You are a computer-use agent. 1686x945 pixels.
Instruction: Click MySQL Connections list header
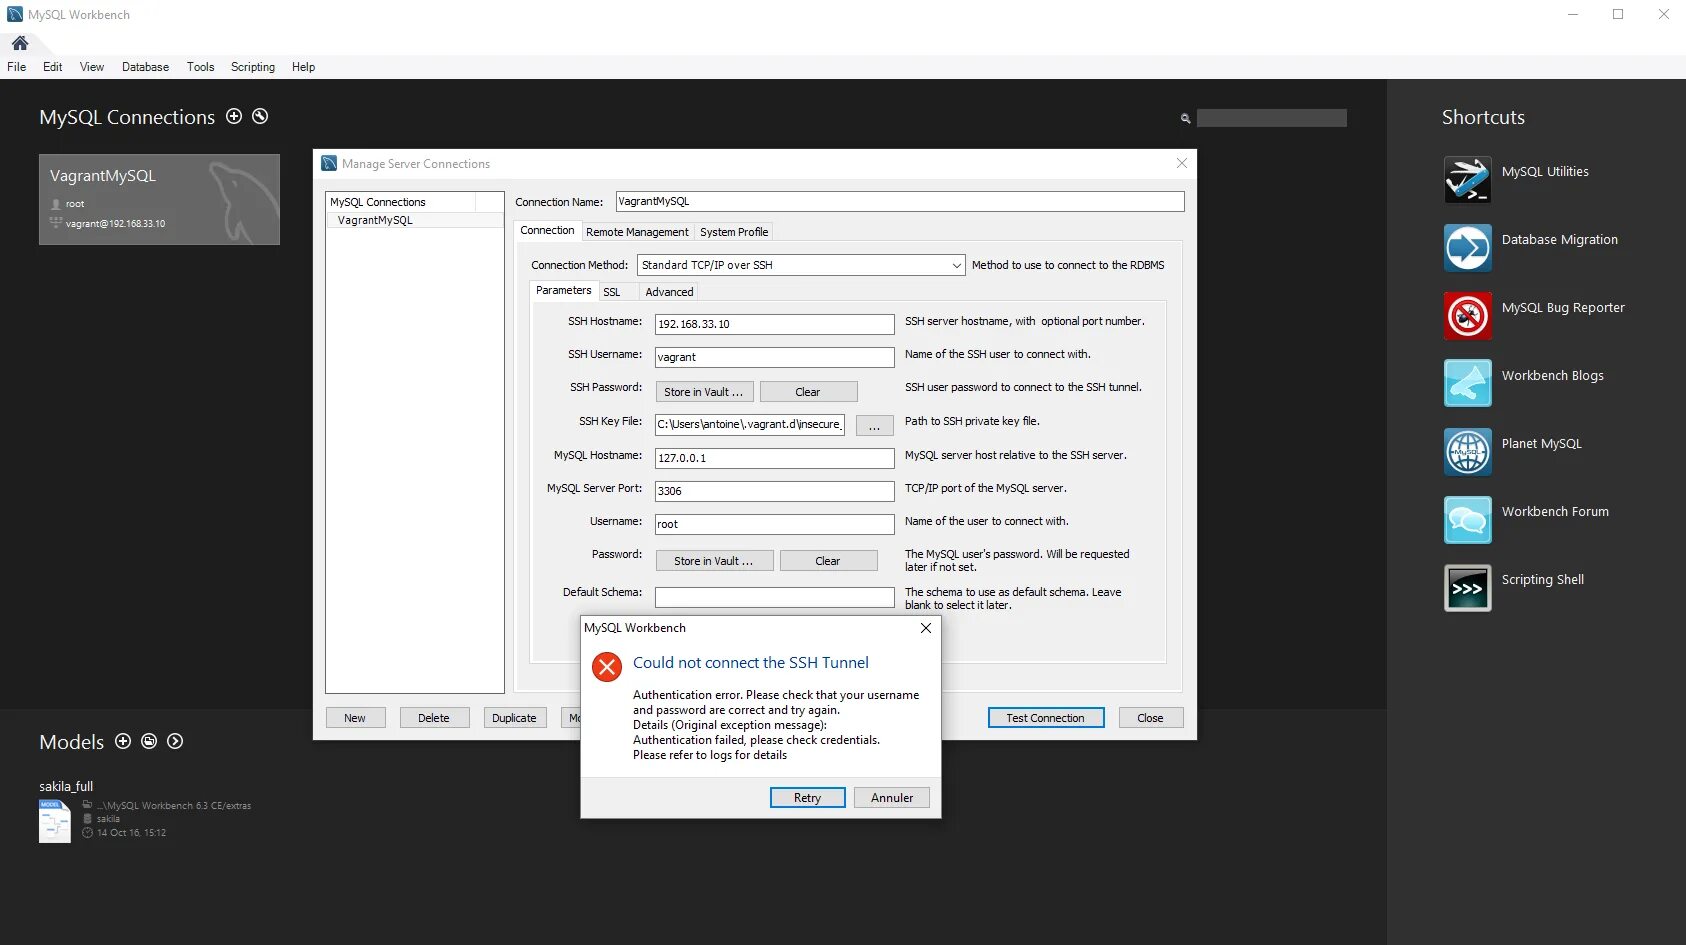coord(402,202)
